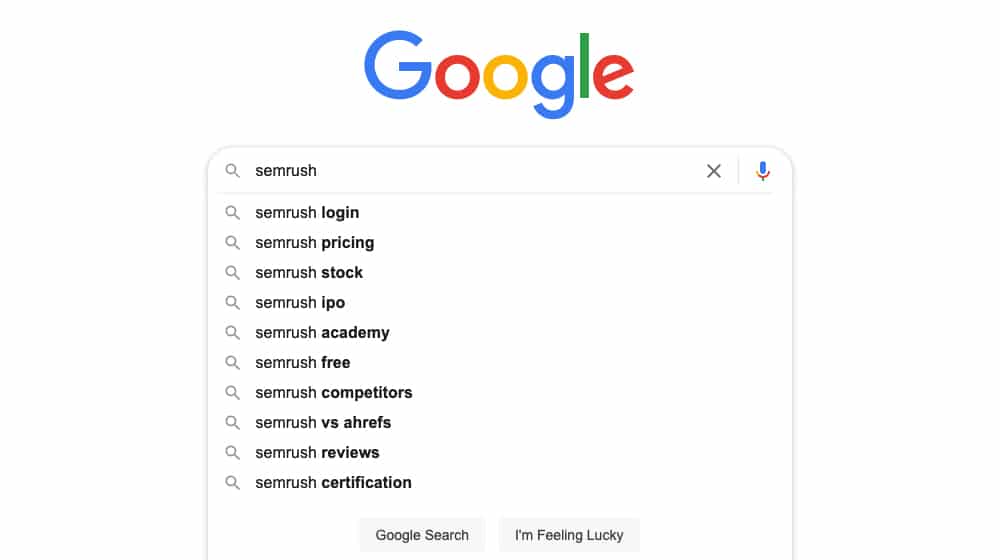
Task: Clear the search box with X icon
Action: coord(714,171)
